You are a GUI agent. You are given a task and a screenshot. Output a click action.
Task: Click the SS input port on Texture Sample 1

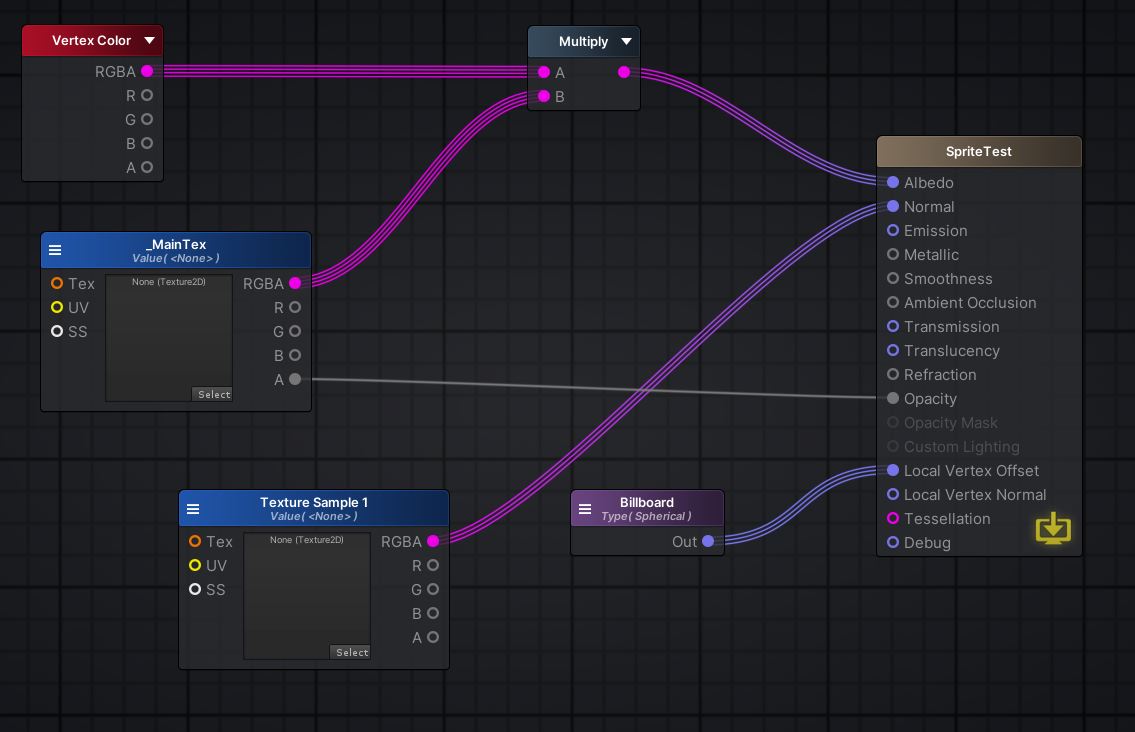coord(195,589)
